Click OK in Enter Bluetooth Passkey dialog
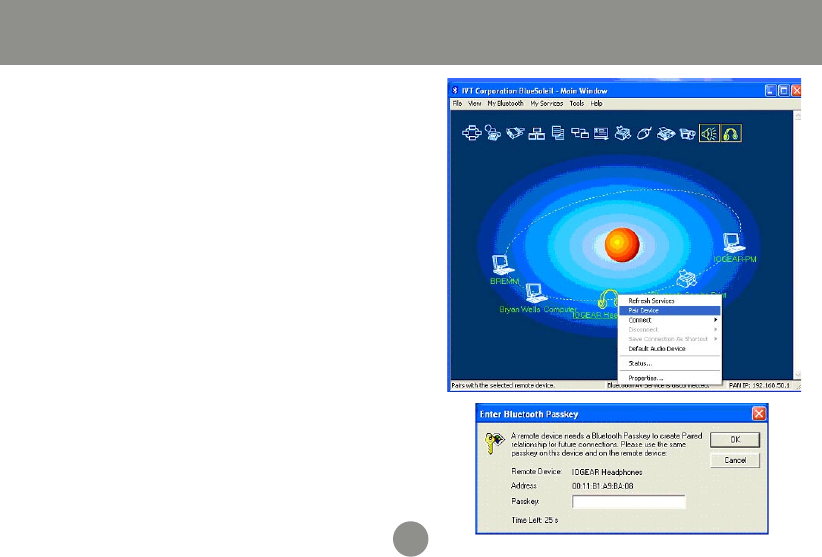 click(x=735, y=440)
